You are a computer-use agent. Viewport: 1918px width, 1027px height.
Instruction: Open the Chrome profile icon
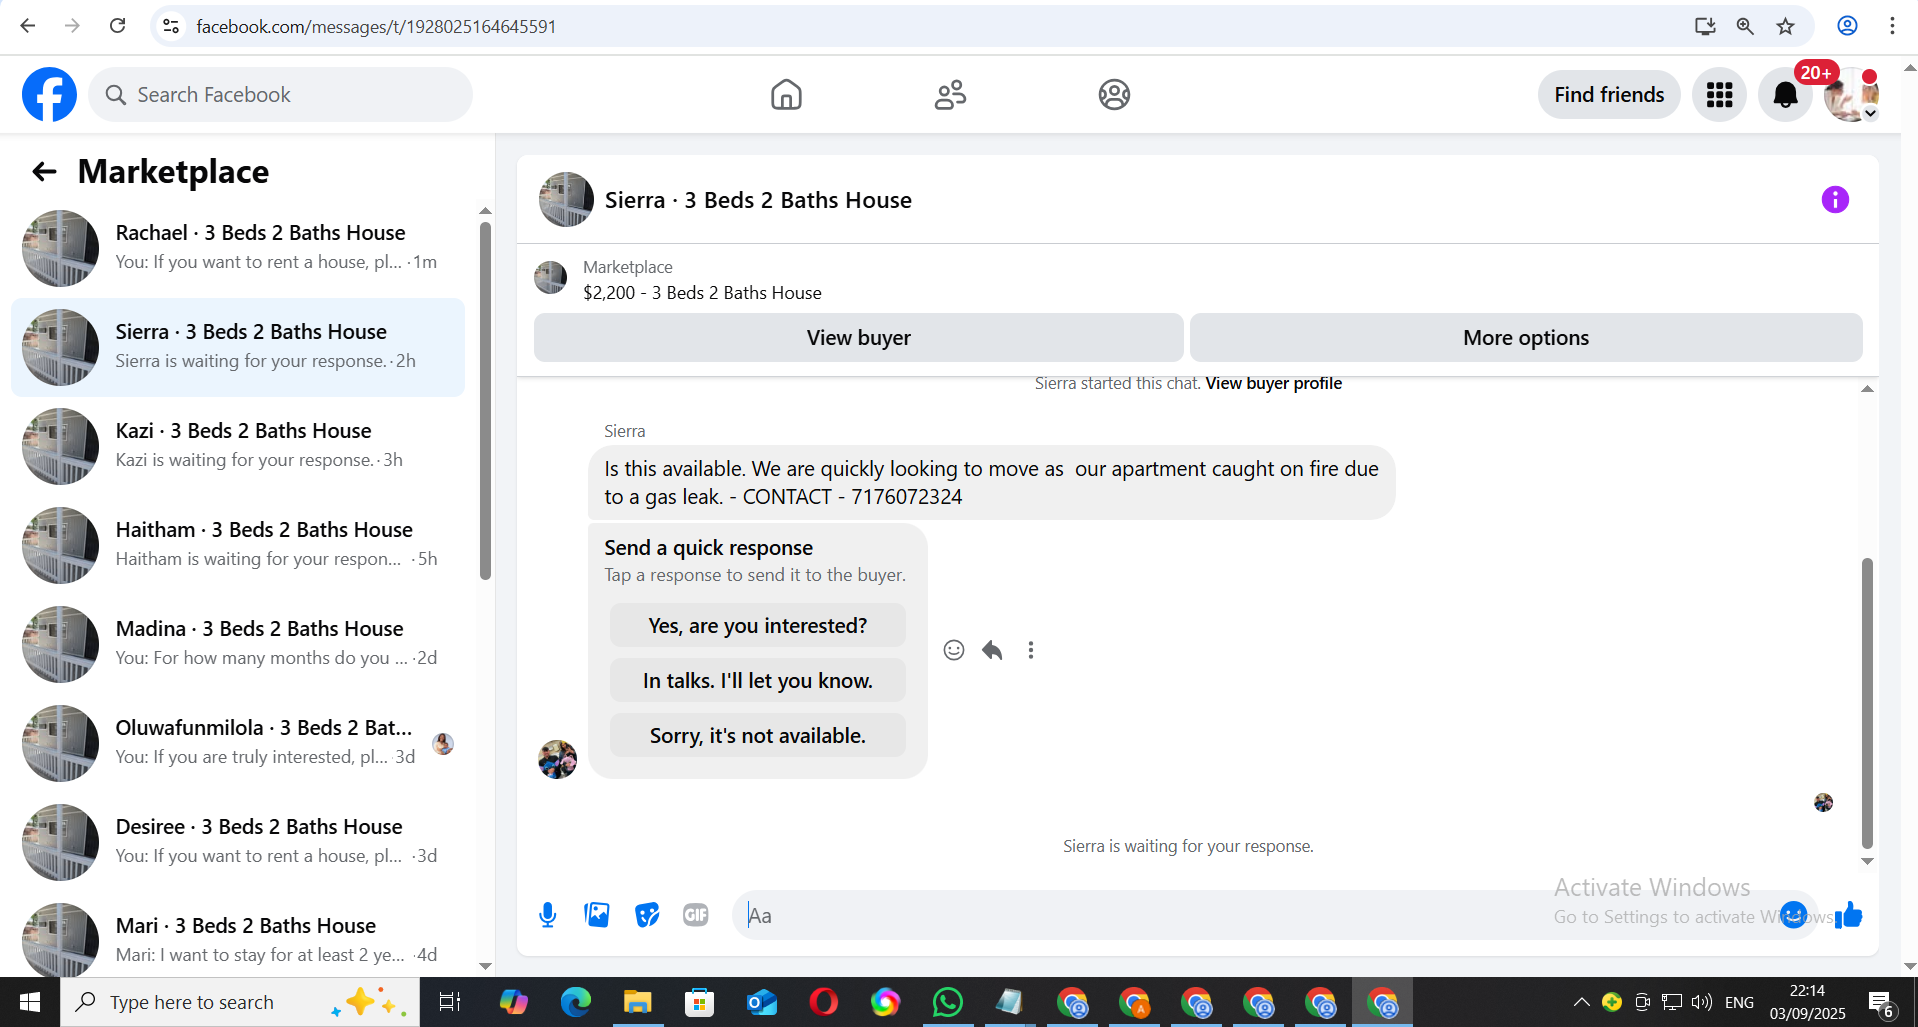[x=1847, y=26]
